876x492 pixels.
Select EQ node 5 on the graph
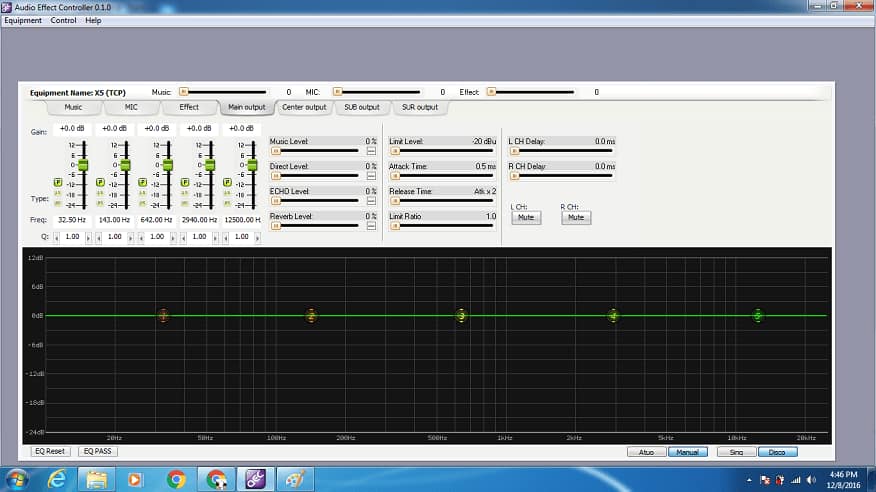coord(758,316)
